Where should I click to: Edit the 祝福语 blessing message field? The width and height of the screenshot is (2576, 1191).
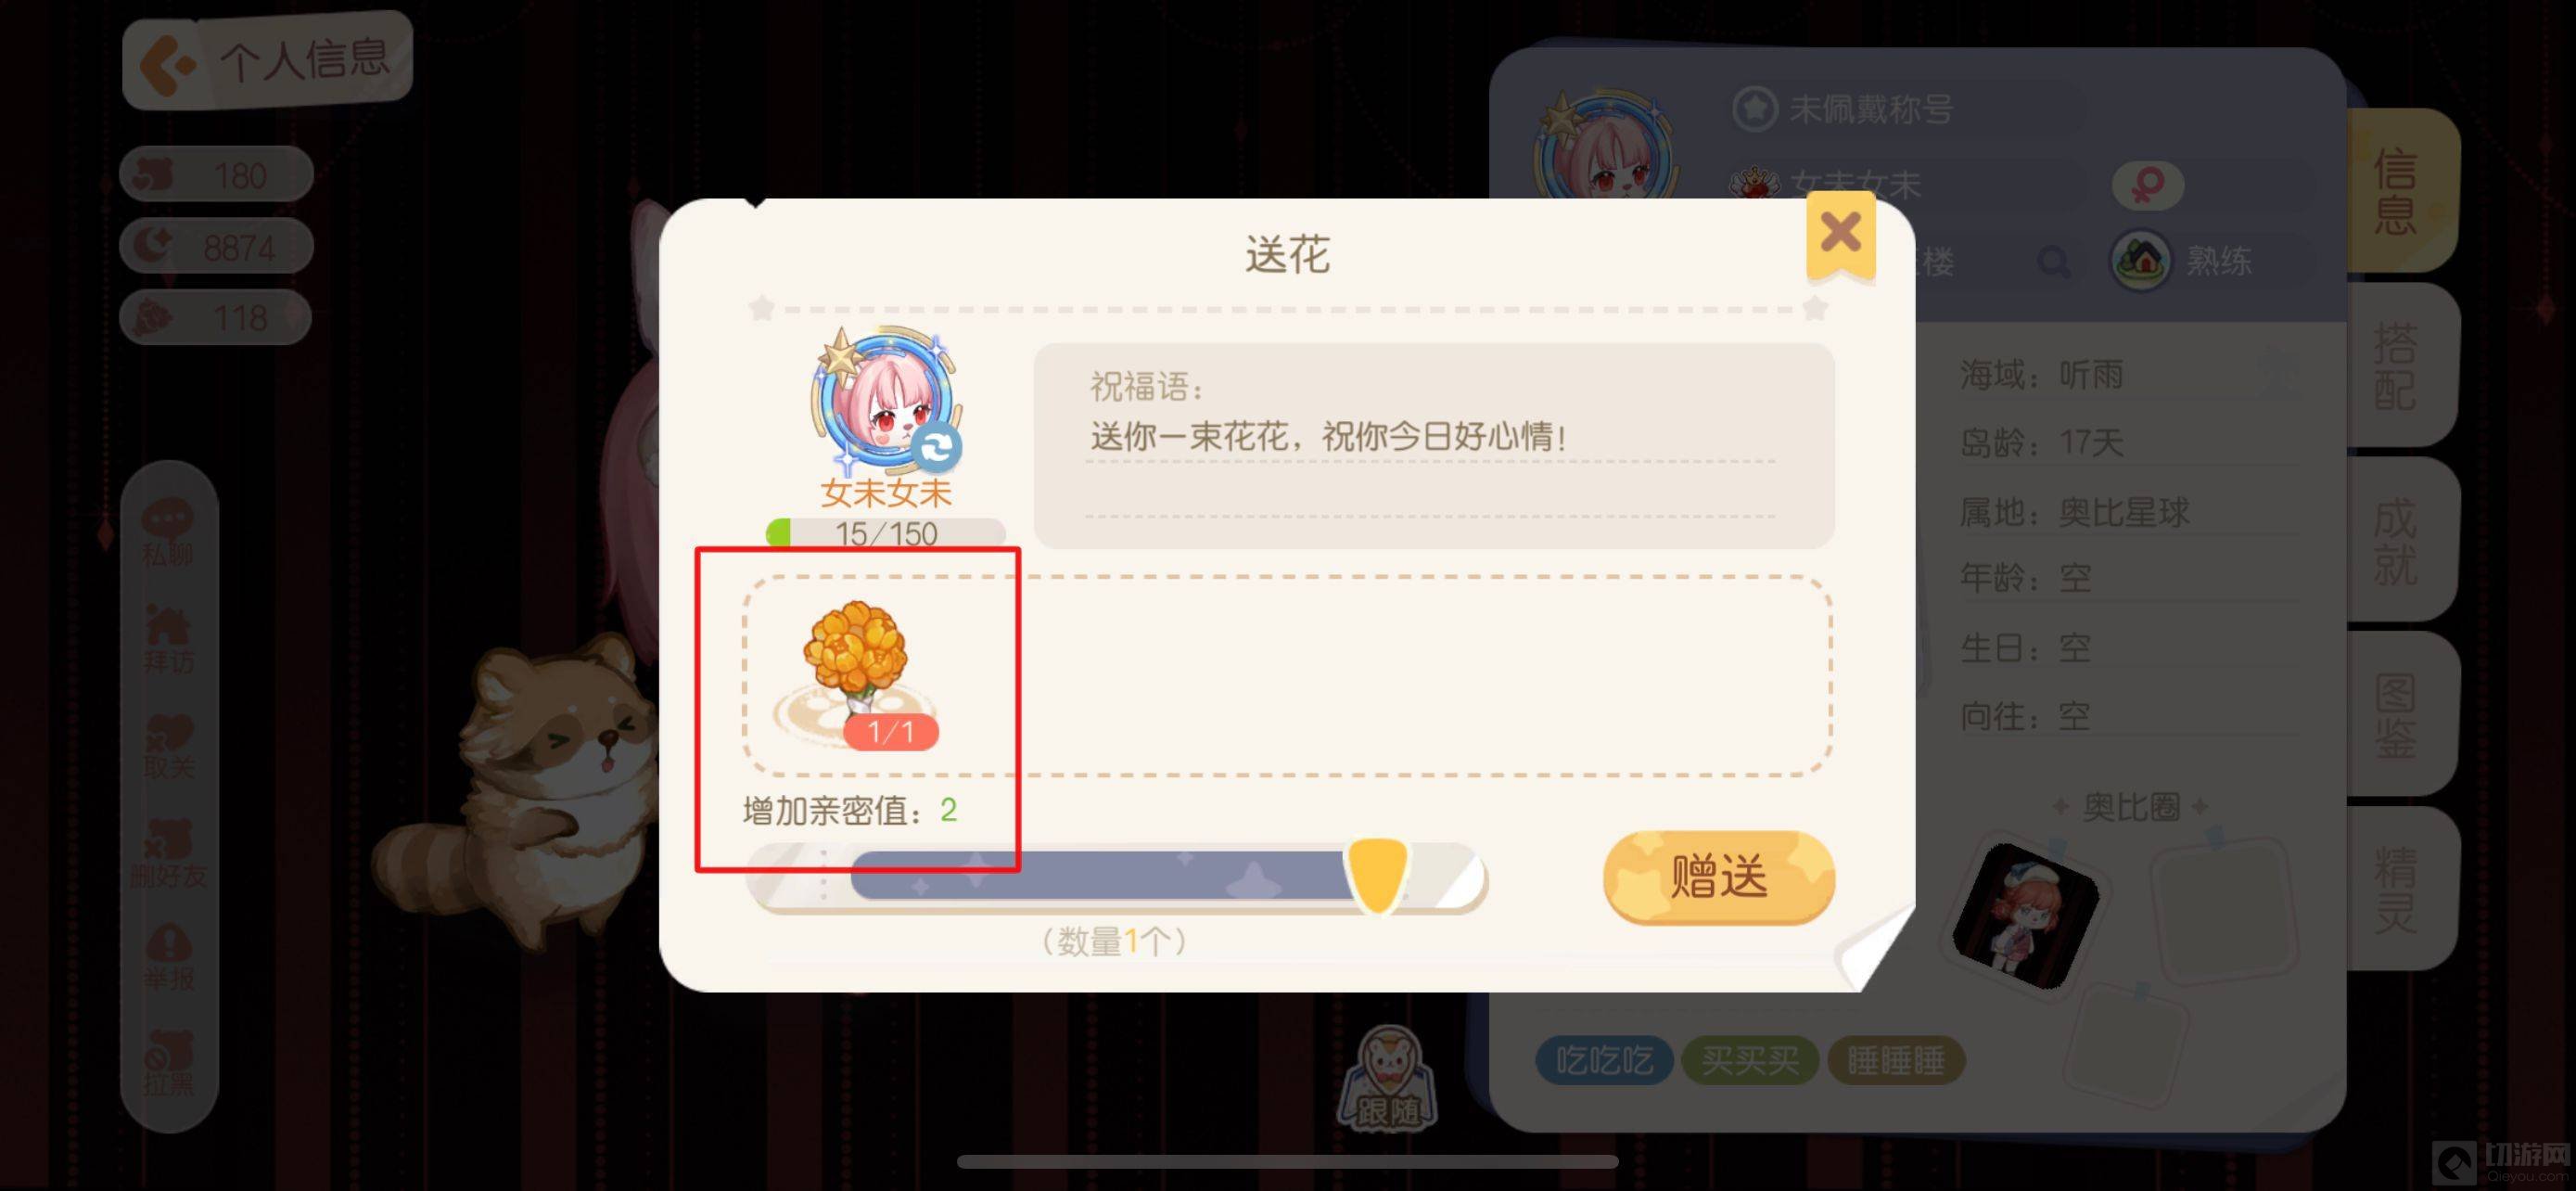click(x=1433, y=445)
